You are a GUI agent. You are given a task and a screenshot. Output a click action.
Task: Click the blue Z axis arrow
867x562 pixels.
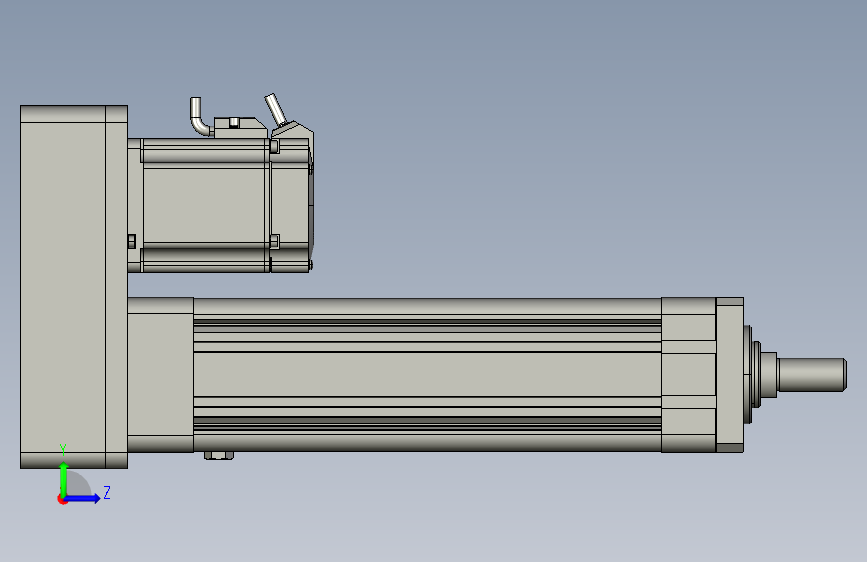(83, 498)
